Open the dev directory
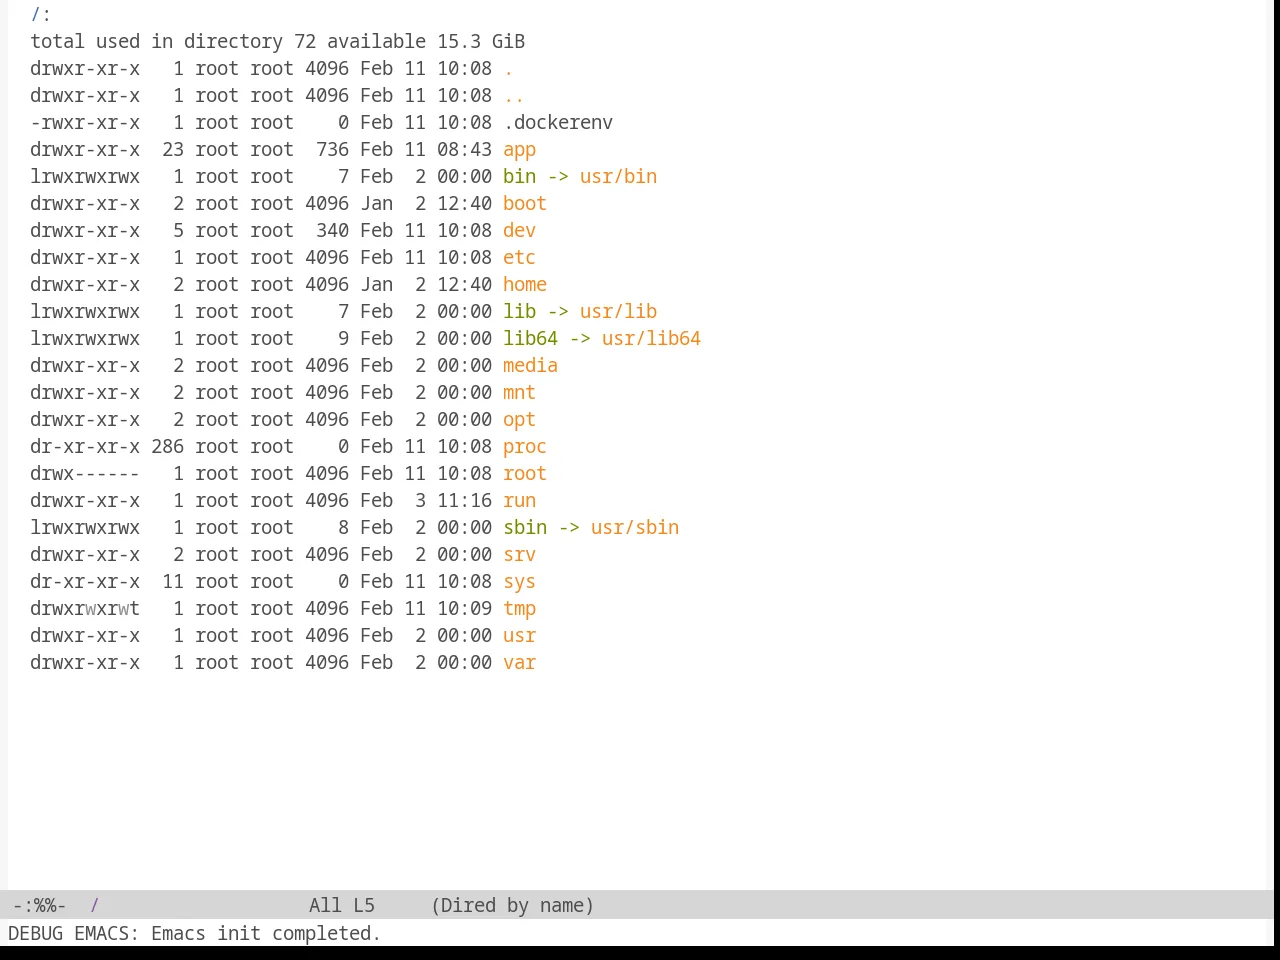Viewport: 1280px width, 960px height. (x=519, y=231)
